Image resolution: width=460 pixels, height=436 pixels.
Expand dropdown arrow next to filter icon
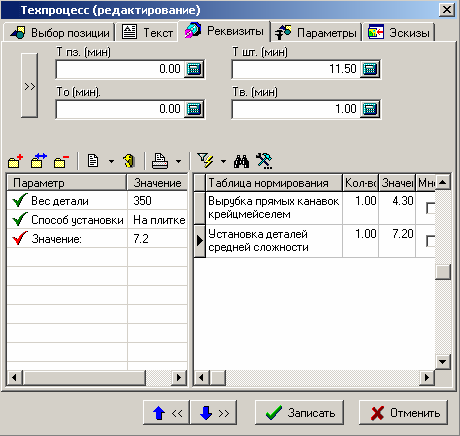[x=223, y=162]
